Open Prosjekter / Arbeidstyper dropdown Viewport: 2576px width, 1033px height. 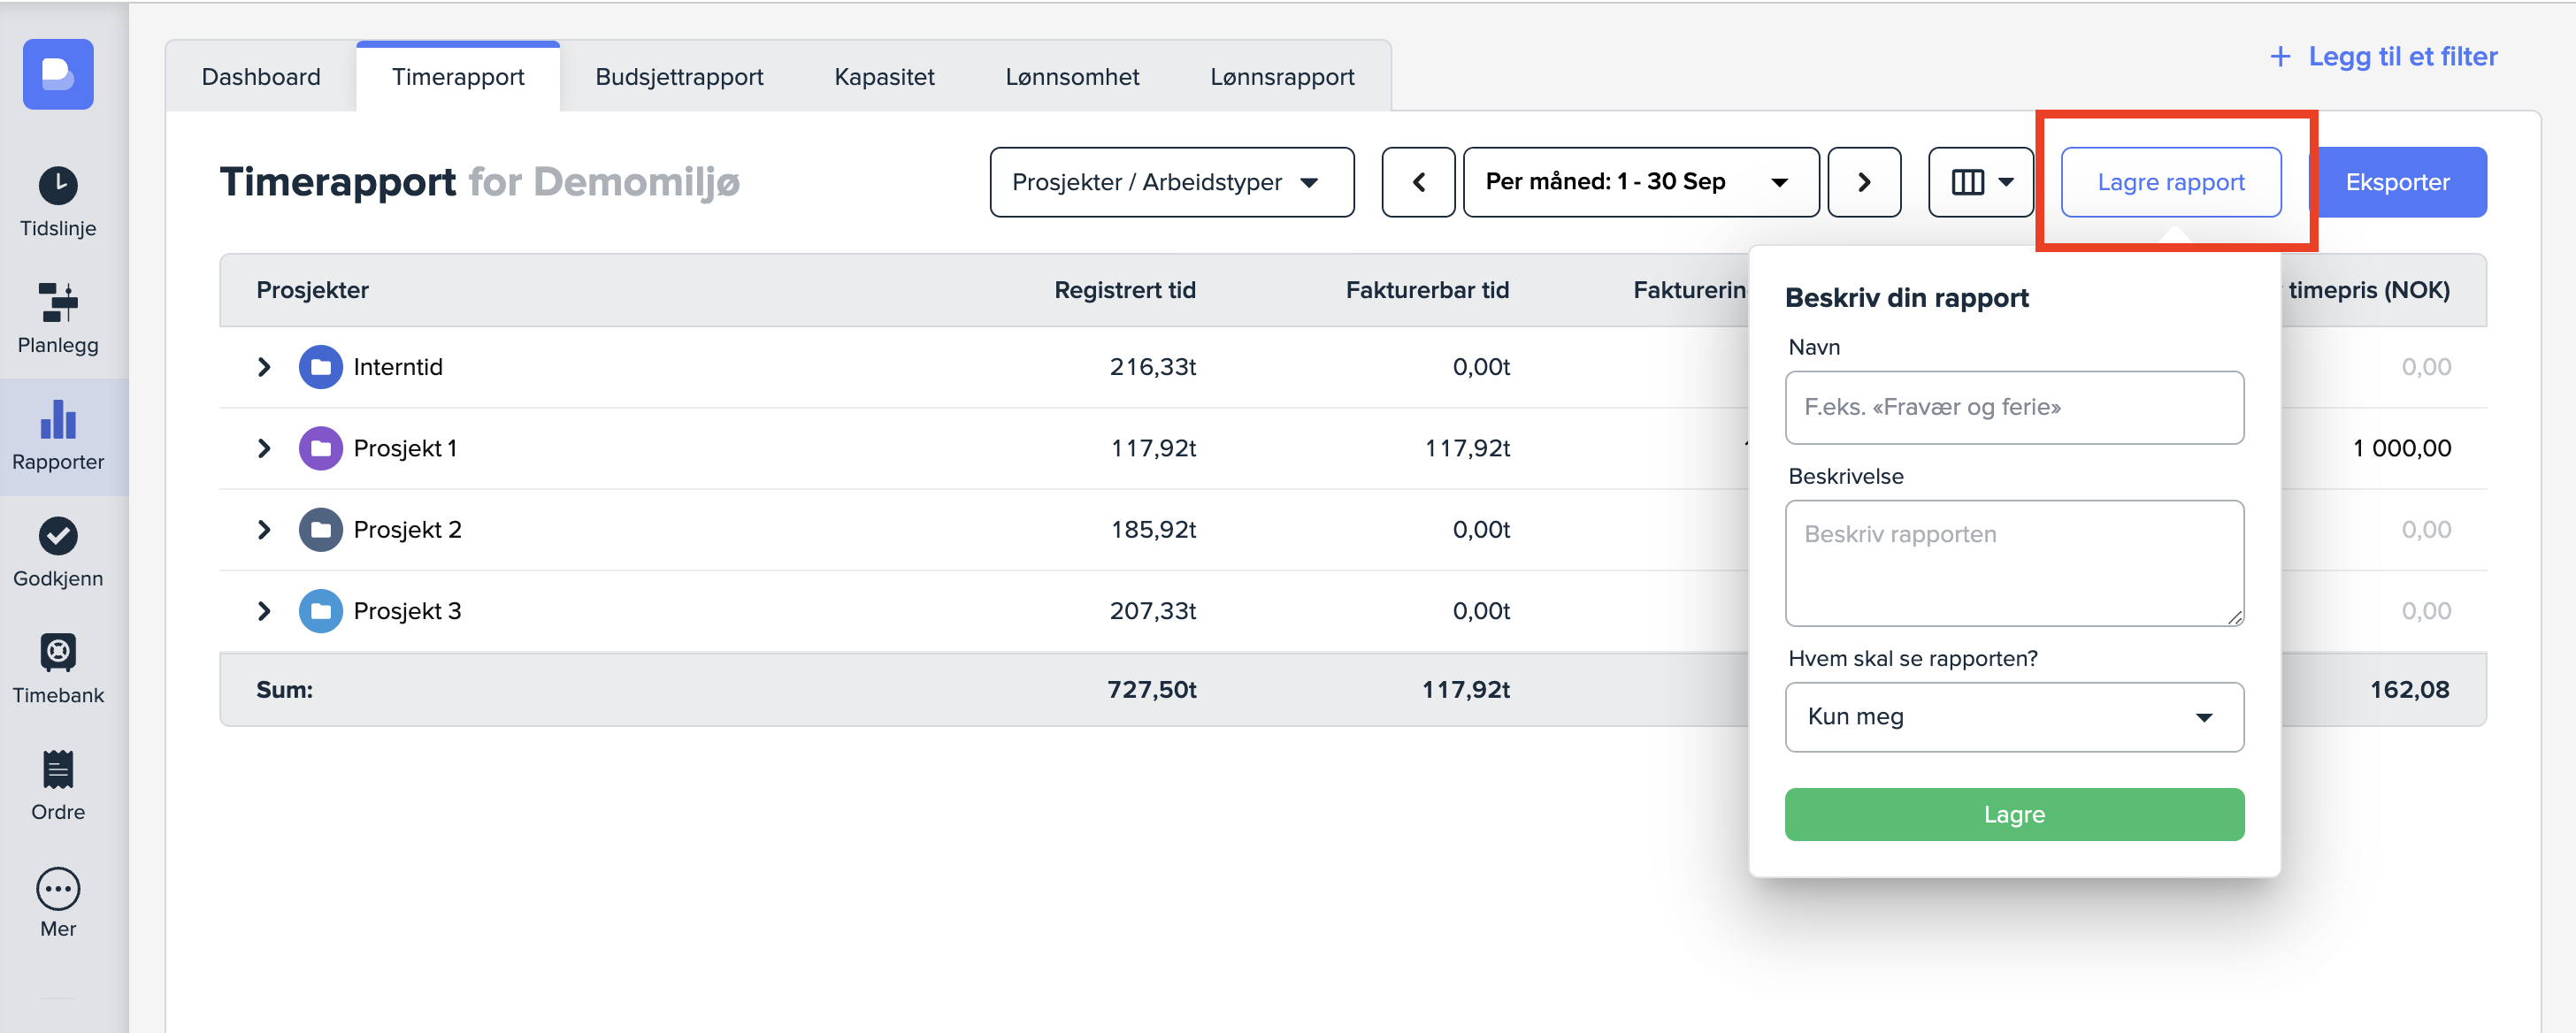(1171, 182)
